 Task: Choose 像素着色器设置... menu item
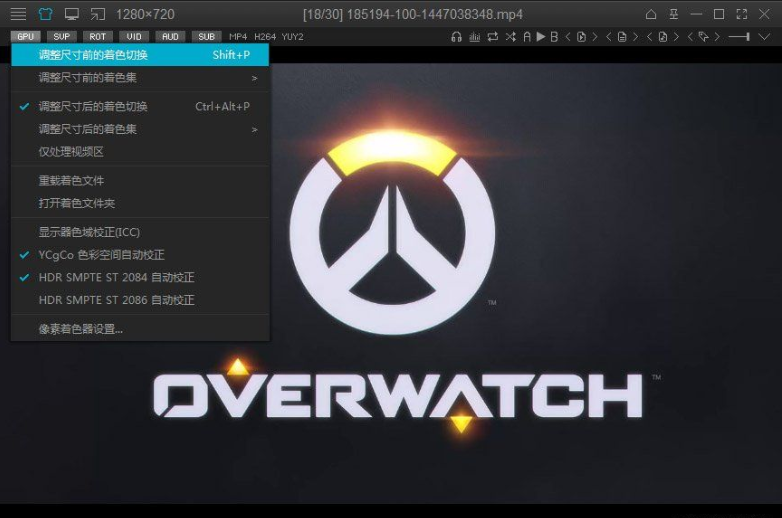(80, 328)
